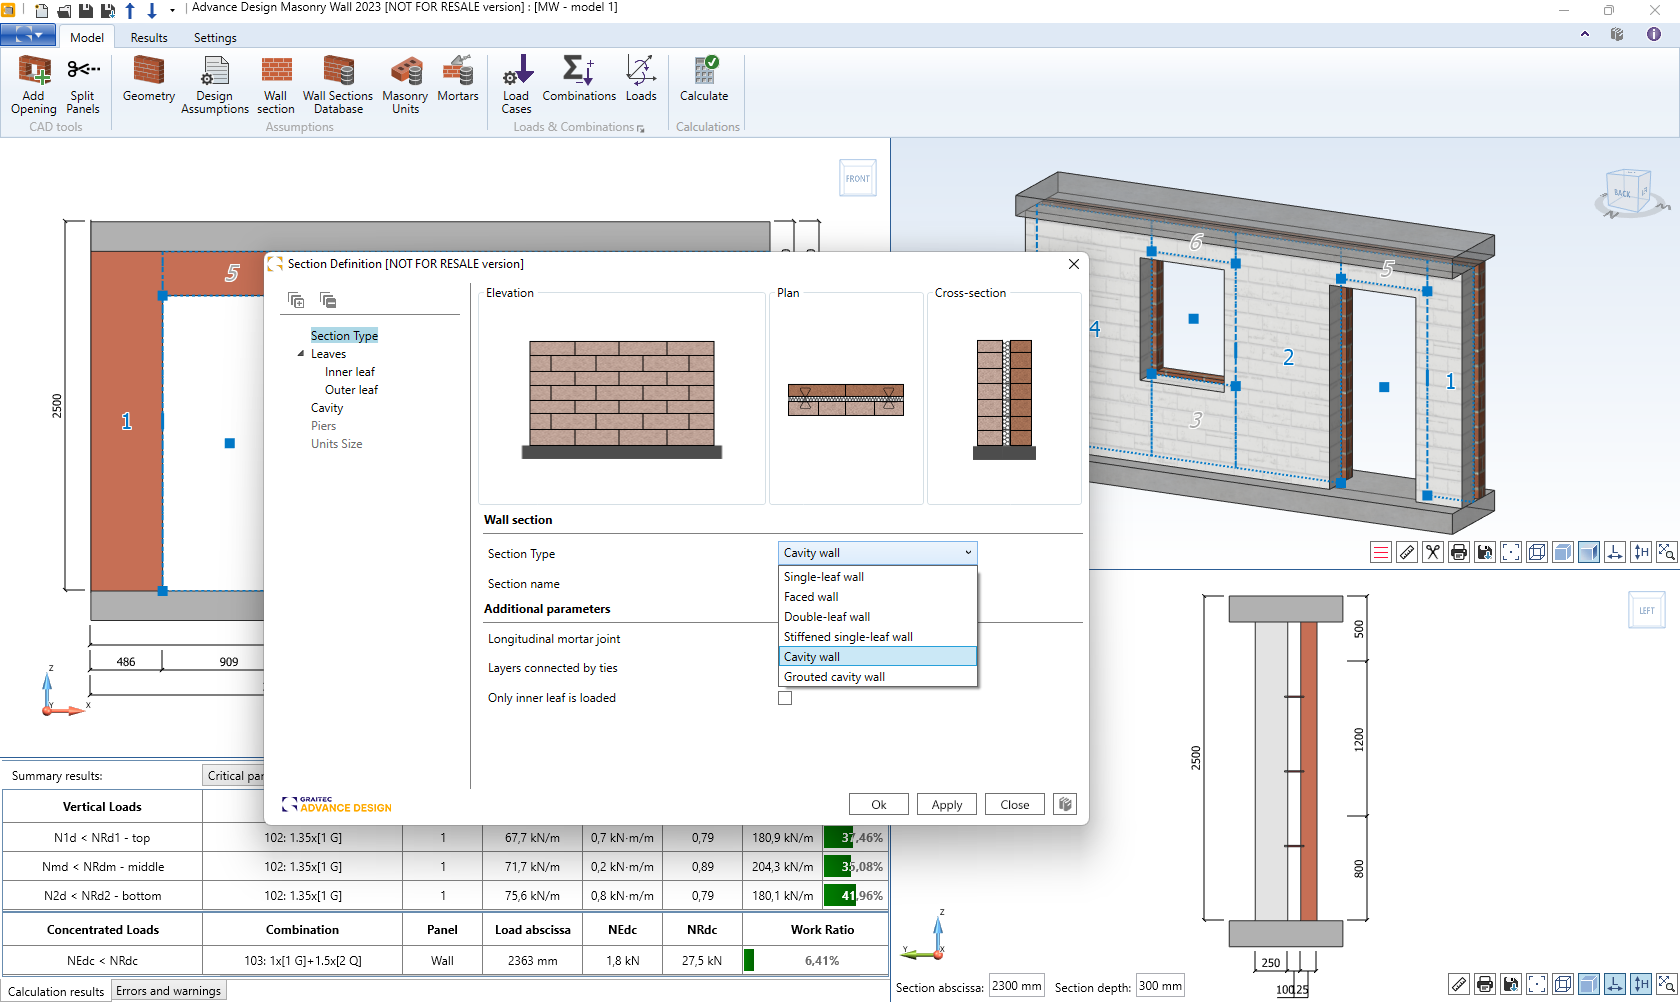Open the Section Type dropdown arrow

pos(968,553)
